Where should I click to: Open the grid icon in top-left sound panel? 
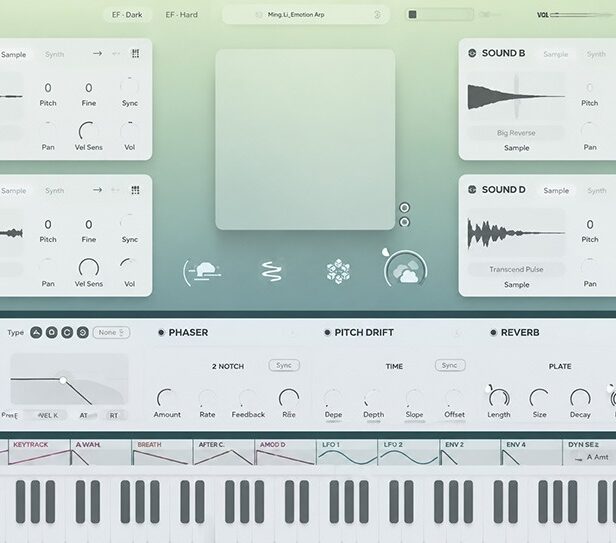click(136, 53)
